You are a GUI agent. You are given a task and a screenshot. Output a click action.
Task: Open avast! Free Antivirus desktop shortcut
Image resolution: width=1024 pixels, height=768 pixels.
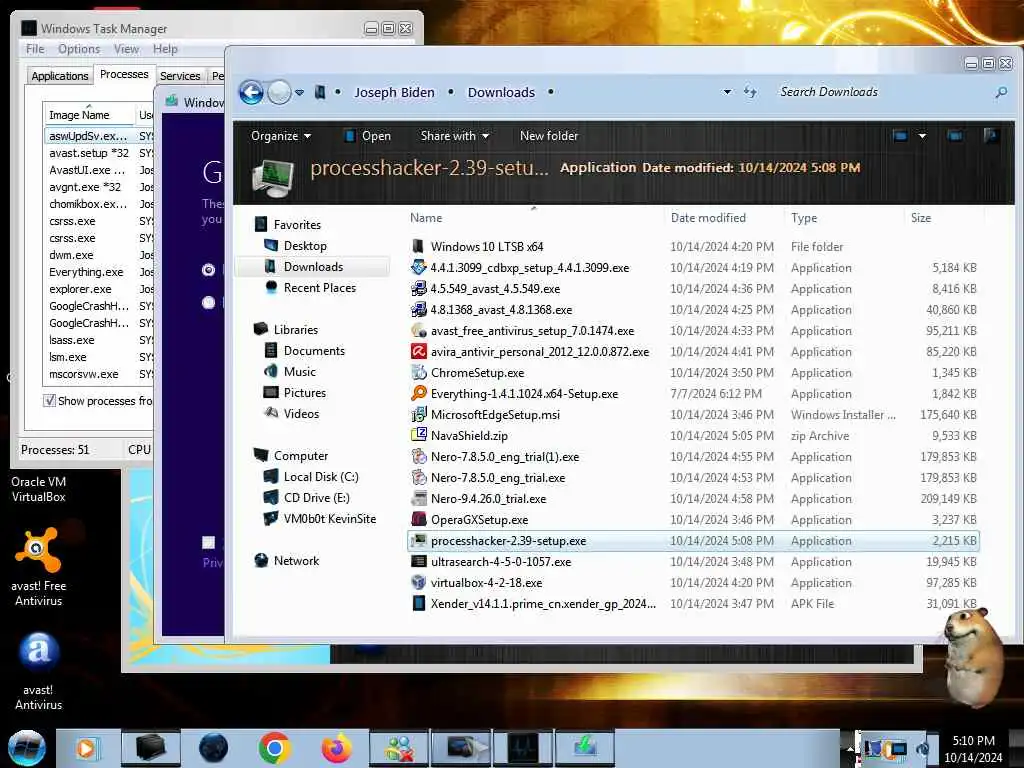pos(39,567)
